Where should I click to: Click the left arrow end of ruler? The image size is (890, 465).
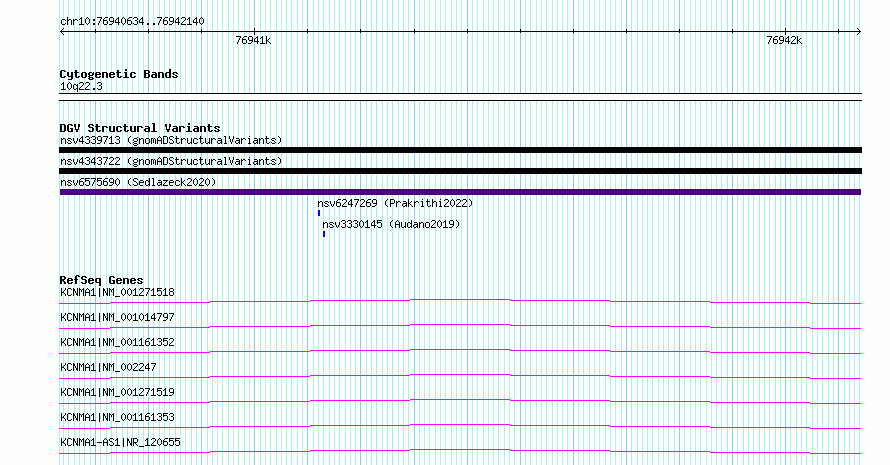coord(62,32)
